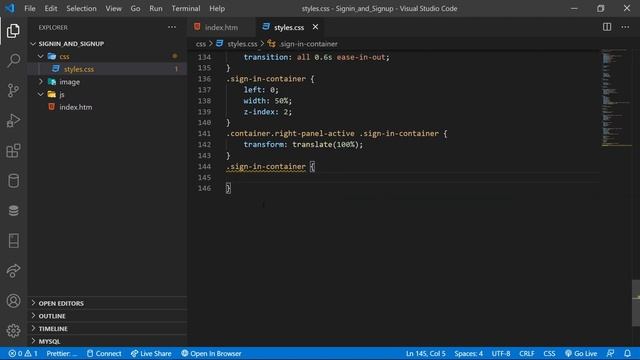Click Connect in the status bar
640x360 pixels.
104,353
